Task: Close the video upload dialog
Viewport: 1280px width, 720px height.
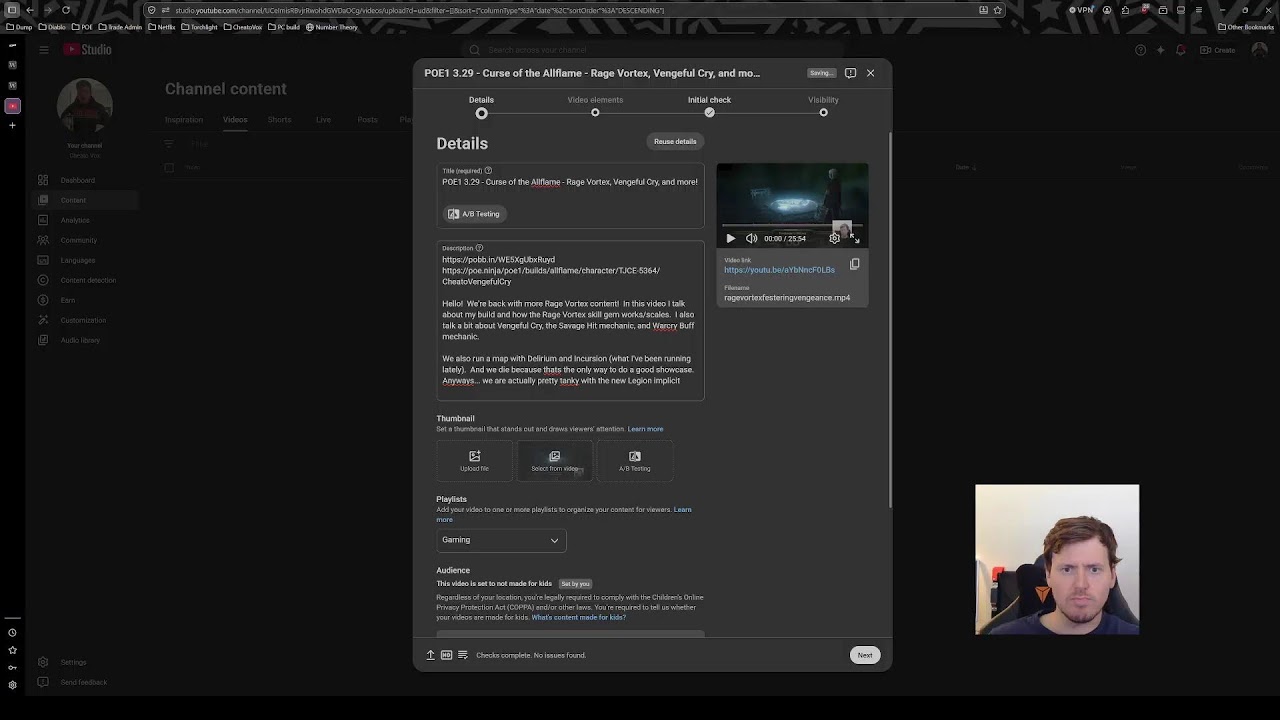Action: coord(870,73)
